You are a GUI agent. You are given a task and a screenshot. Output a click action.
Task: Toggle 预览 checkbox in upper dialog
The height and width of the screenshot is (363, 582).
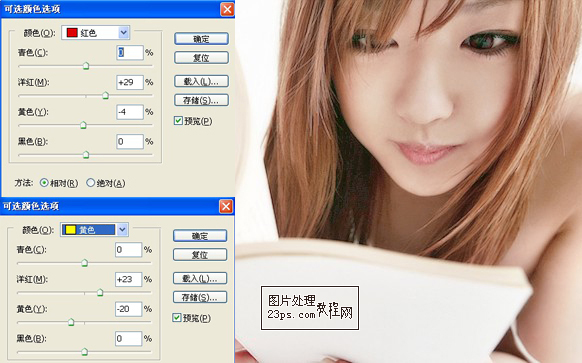(x=178, y=121)
